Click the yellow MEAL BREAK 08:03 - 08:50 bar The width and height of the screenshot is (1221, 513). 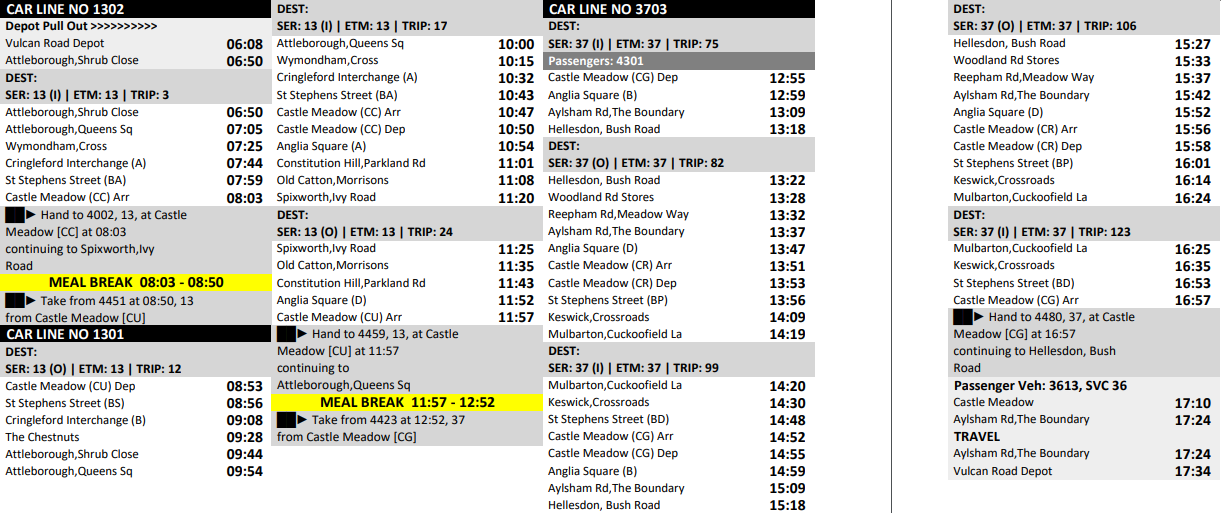coord(136,283)
